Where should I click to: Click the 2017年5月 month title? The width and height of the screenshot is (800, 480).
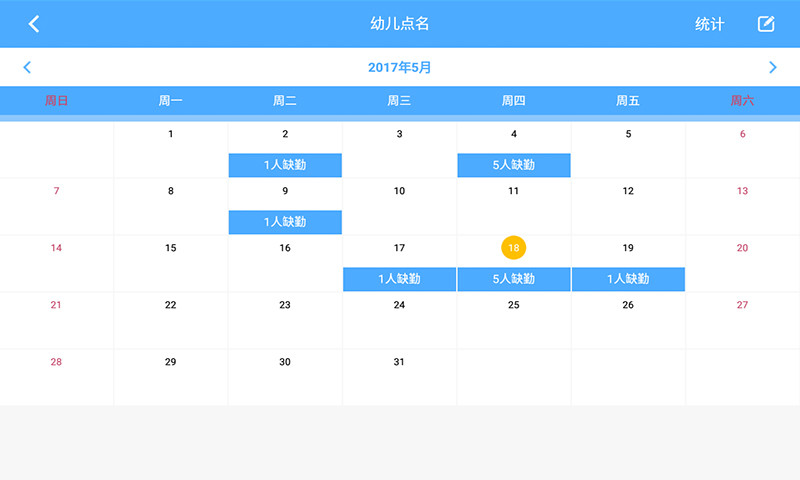[x=400, y=68]
